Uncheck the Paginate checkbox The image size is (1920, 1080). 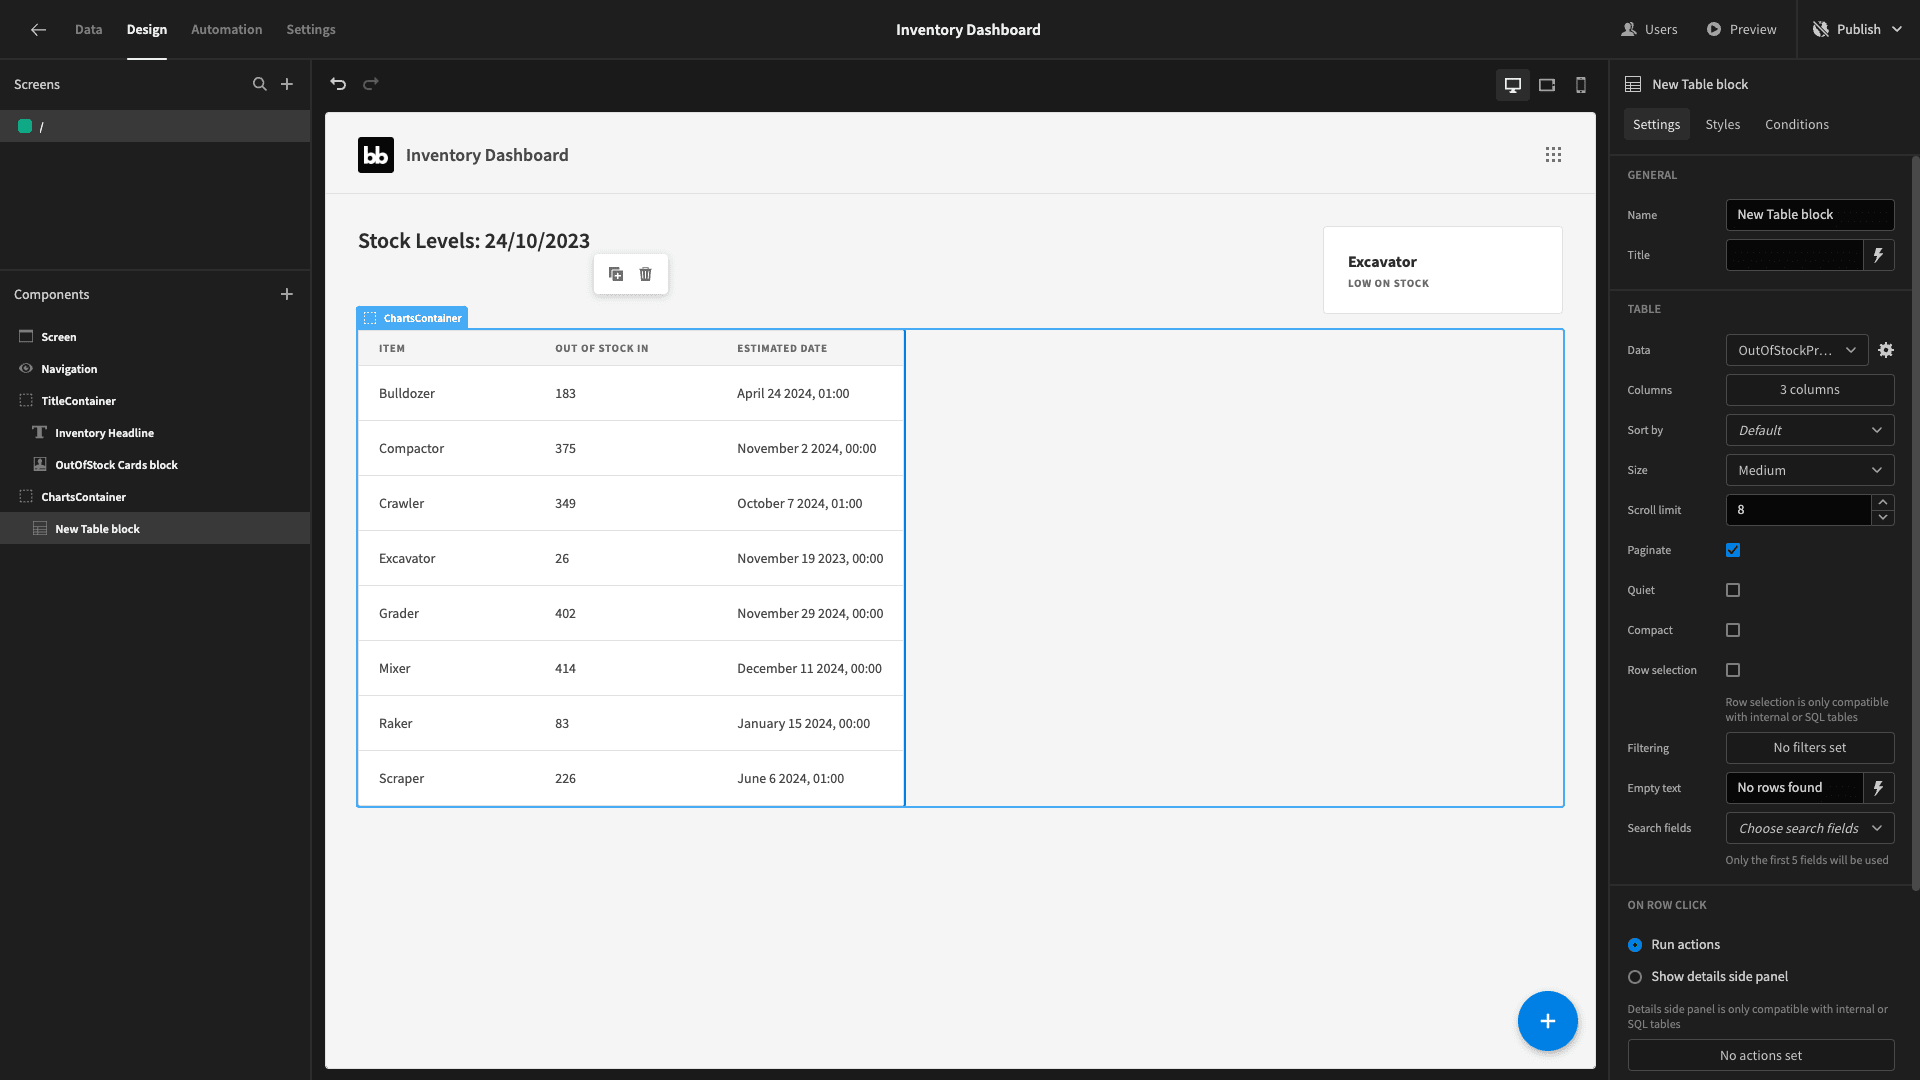pyautogui.click(x=1733, y=550)
